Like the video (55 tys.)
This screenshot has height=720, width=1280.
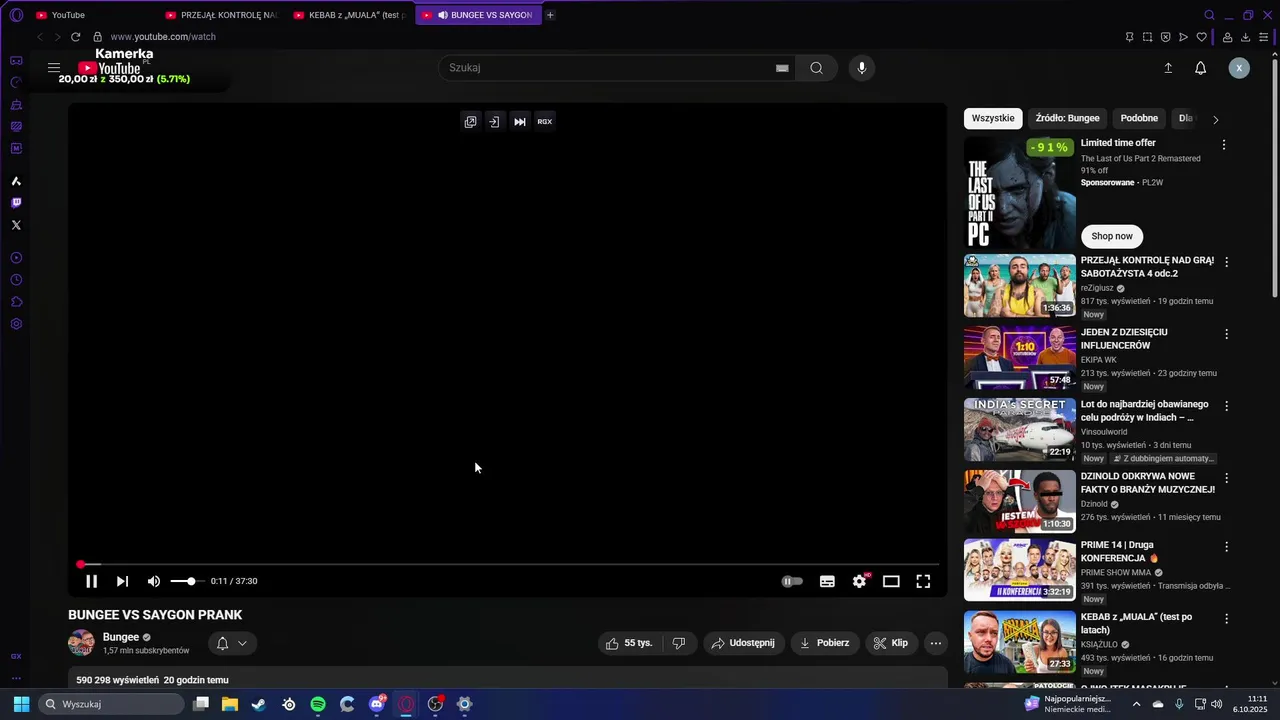629,643
